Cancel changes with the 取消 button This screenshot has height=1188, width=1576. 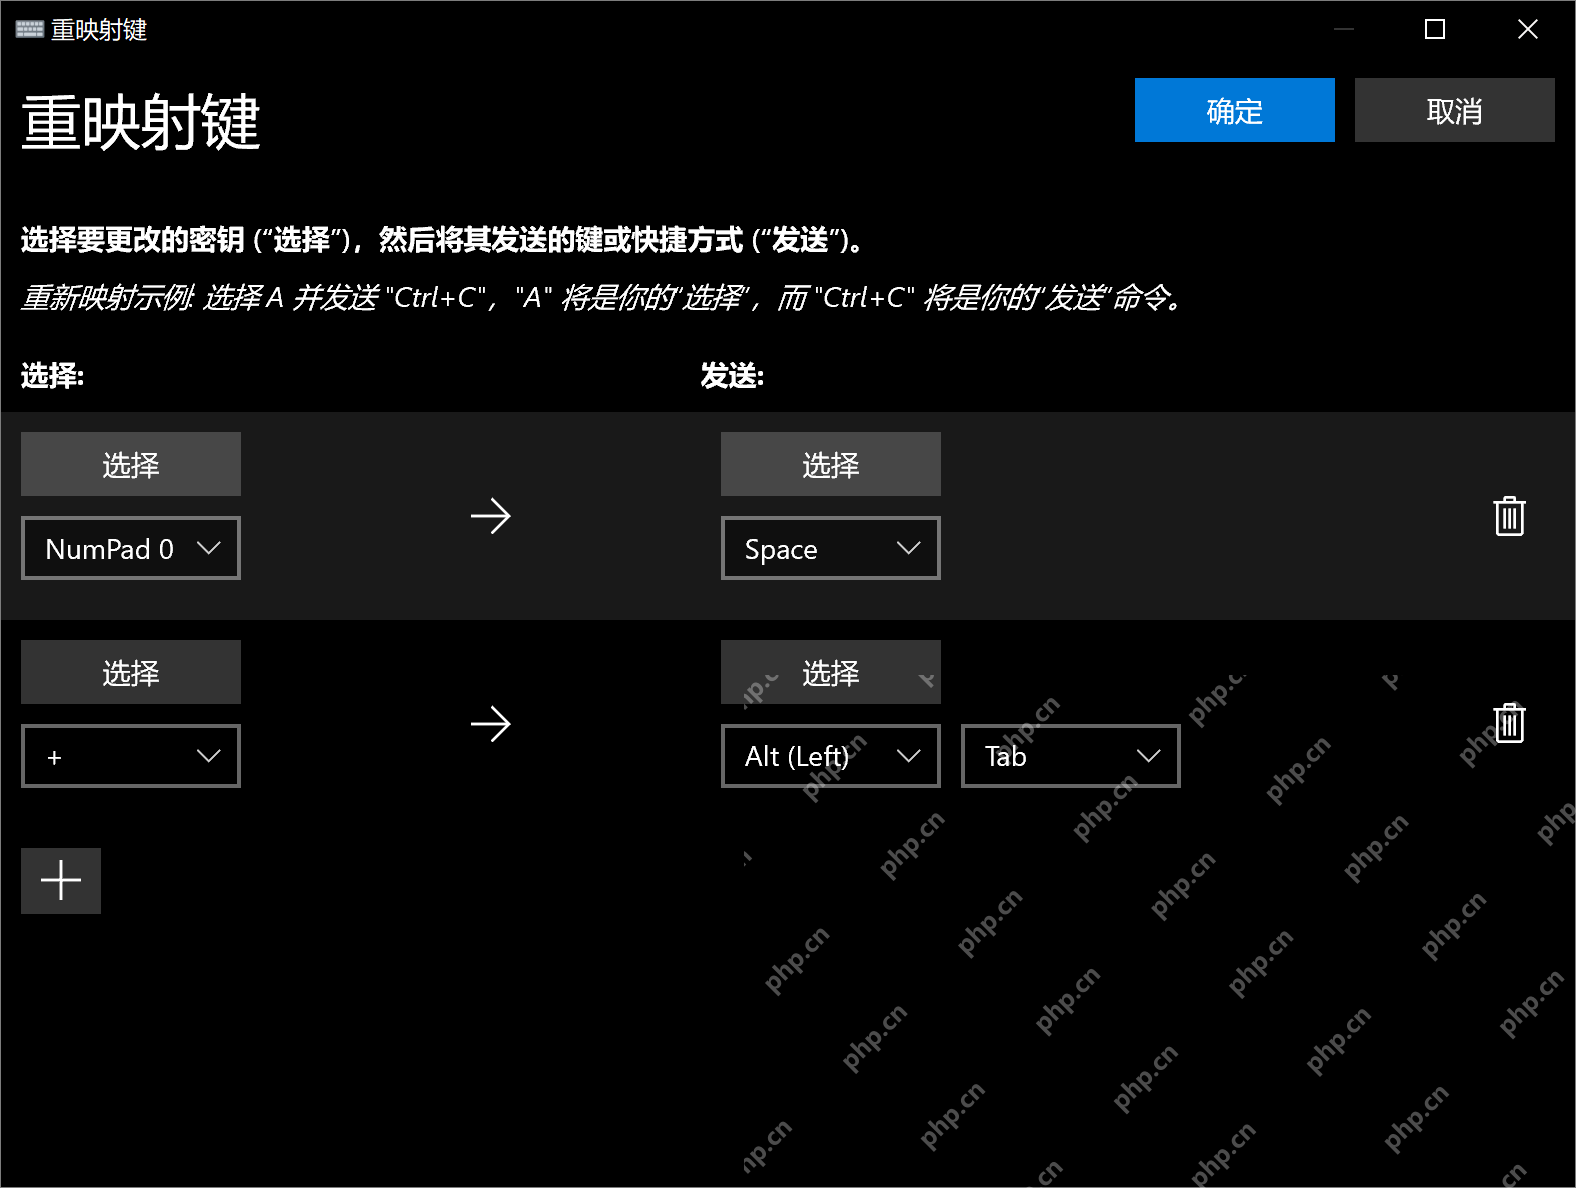tap(1455, 110)
